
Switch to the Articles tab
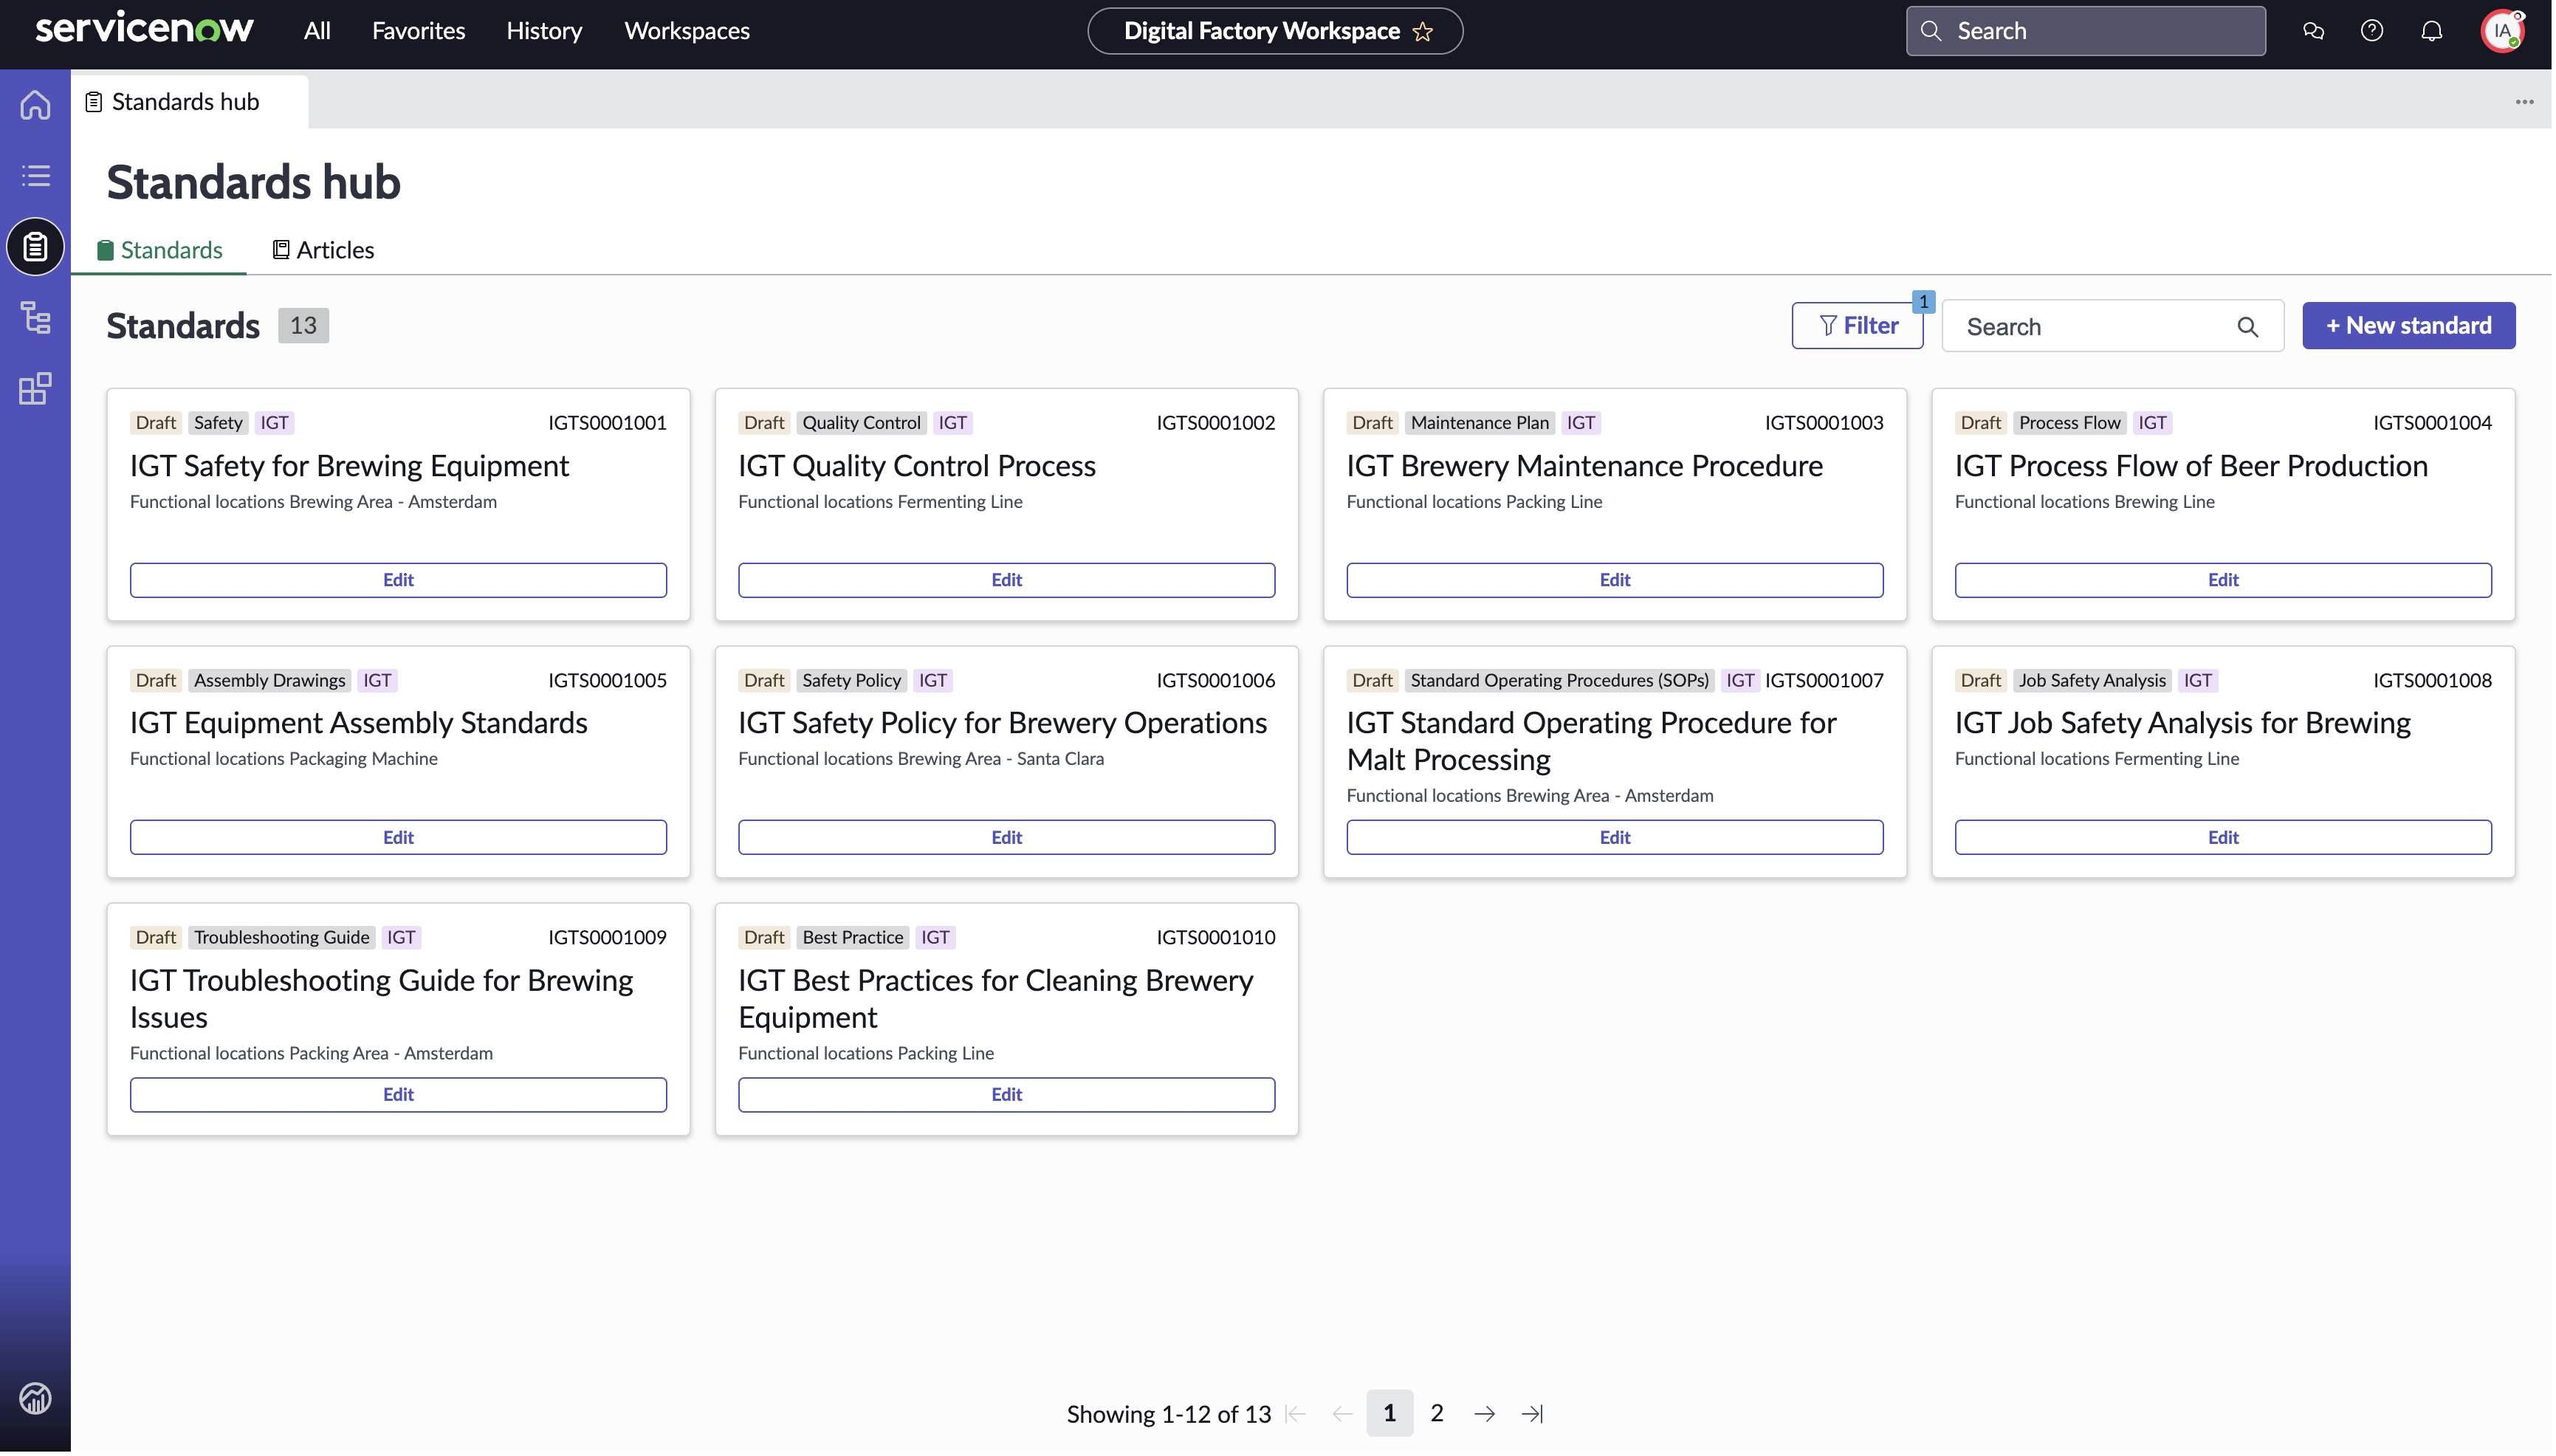pyautogui.click(x=323, y=250)
